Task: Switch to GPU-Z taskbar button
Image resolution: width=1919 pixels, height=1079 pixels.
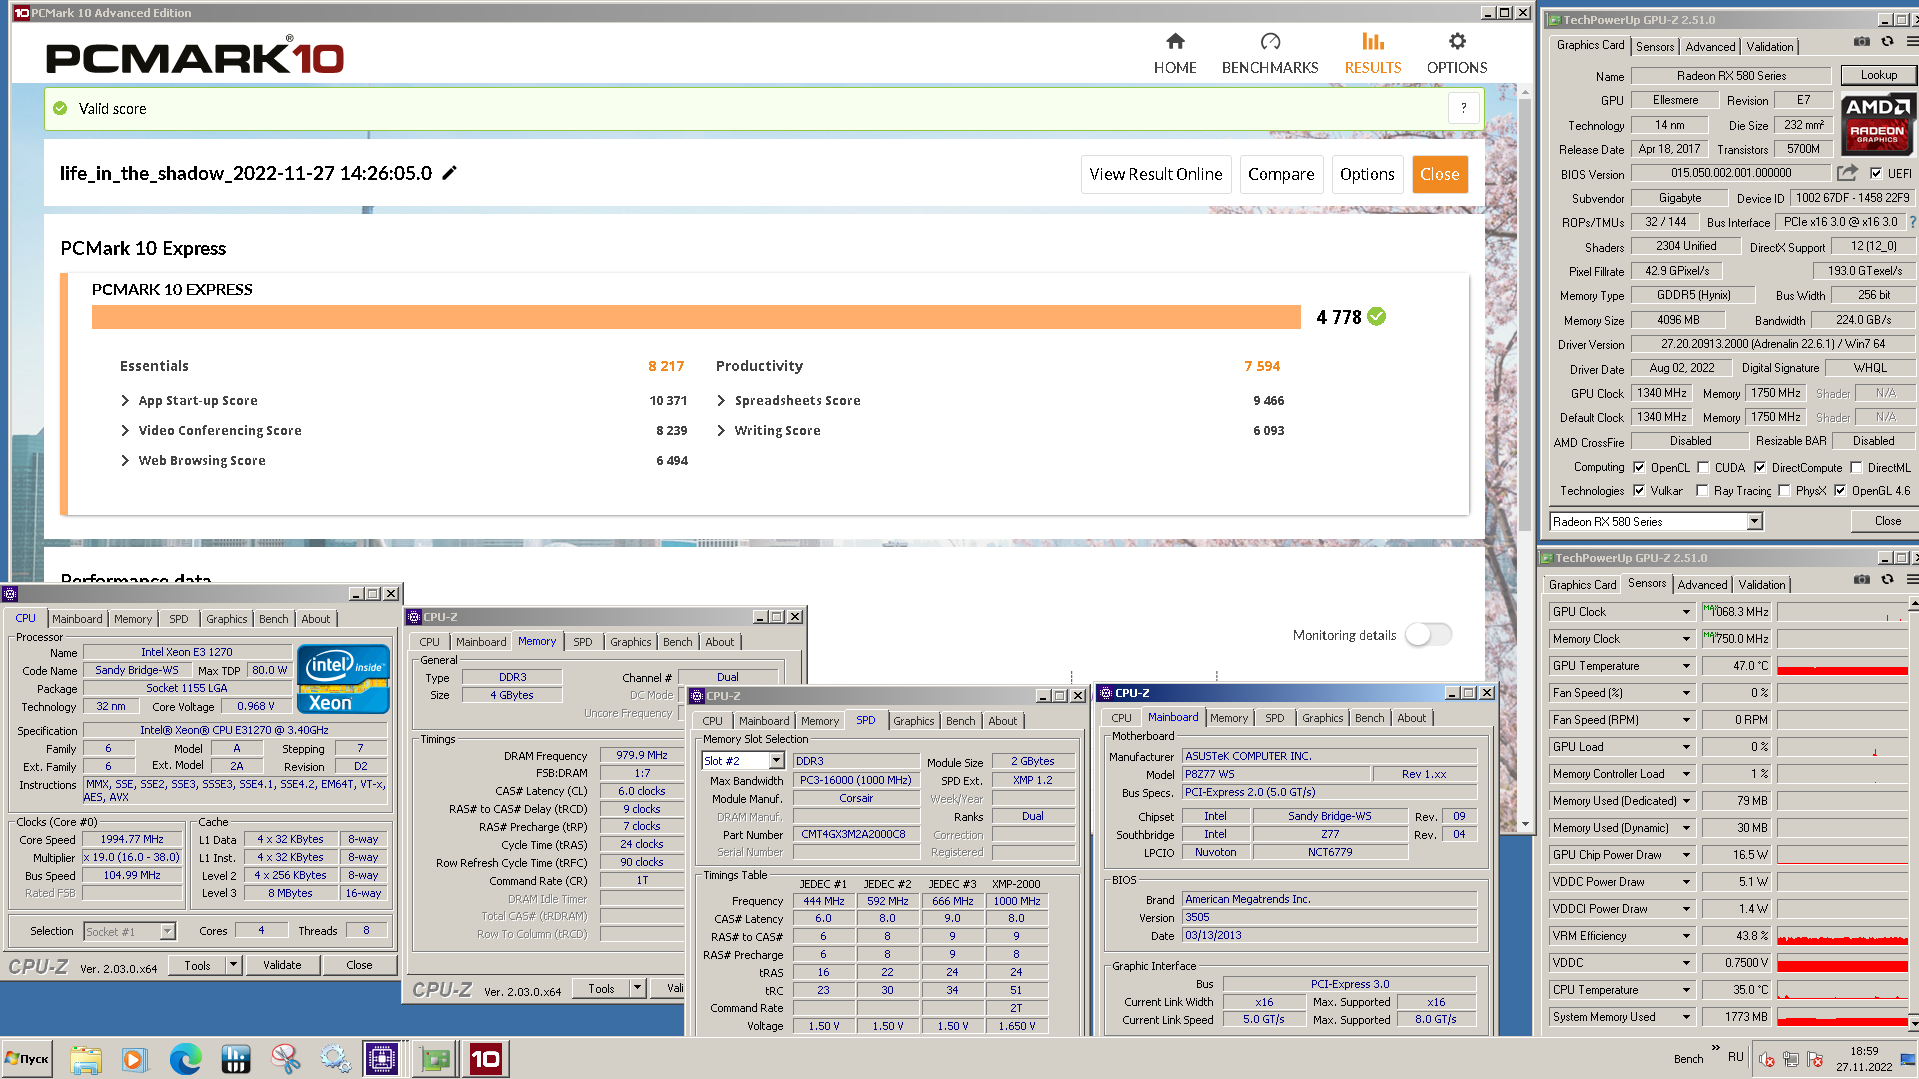Action: tap(435, 1059)
